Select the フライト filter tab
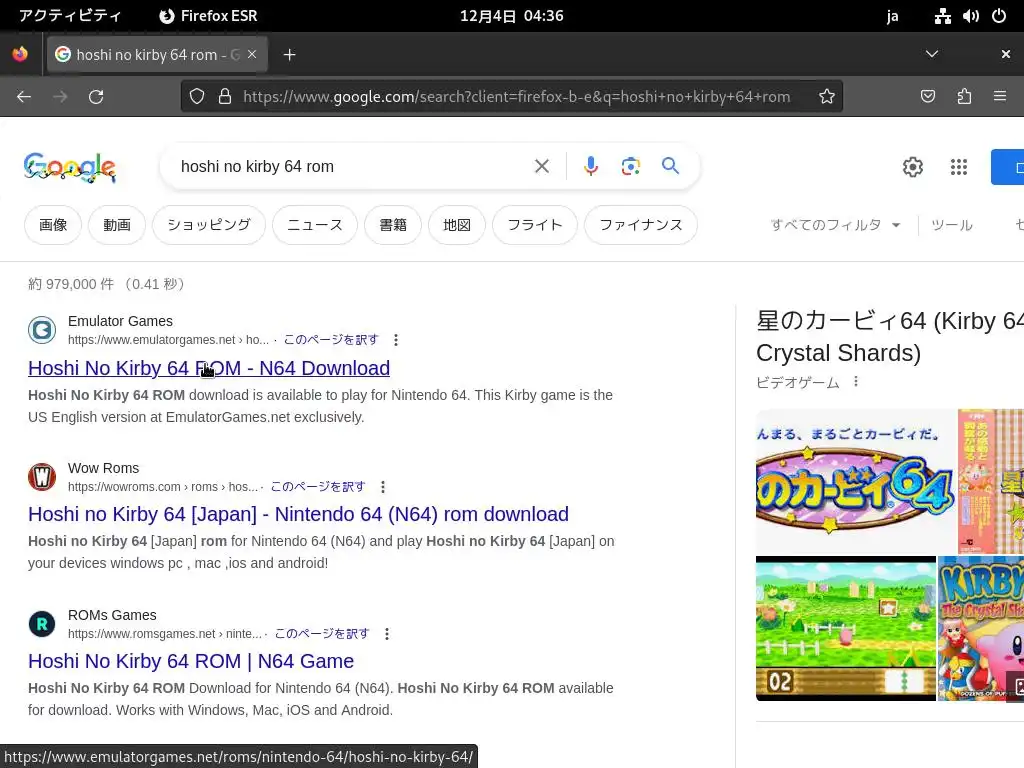 click(x=535, y=225)
